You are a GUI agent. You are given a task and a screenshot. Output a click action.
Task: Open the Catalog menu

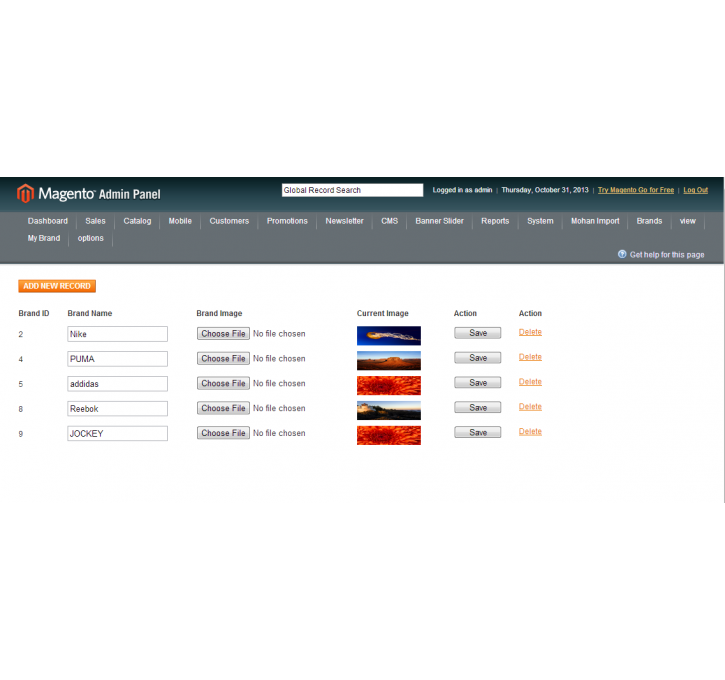coord(137,221)
